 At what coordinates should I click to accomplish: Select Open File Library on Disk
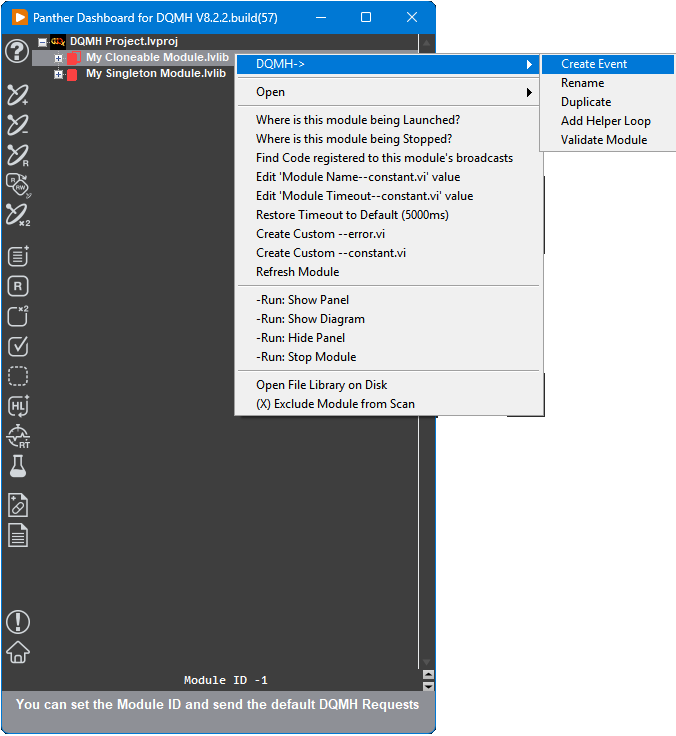click(388, 385)
